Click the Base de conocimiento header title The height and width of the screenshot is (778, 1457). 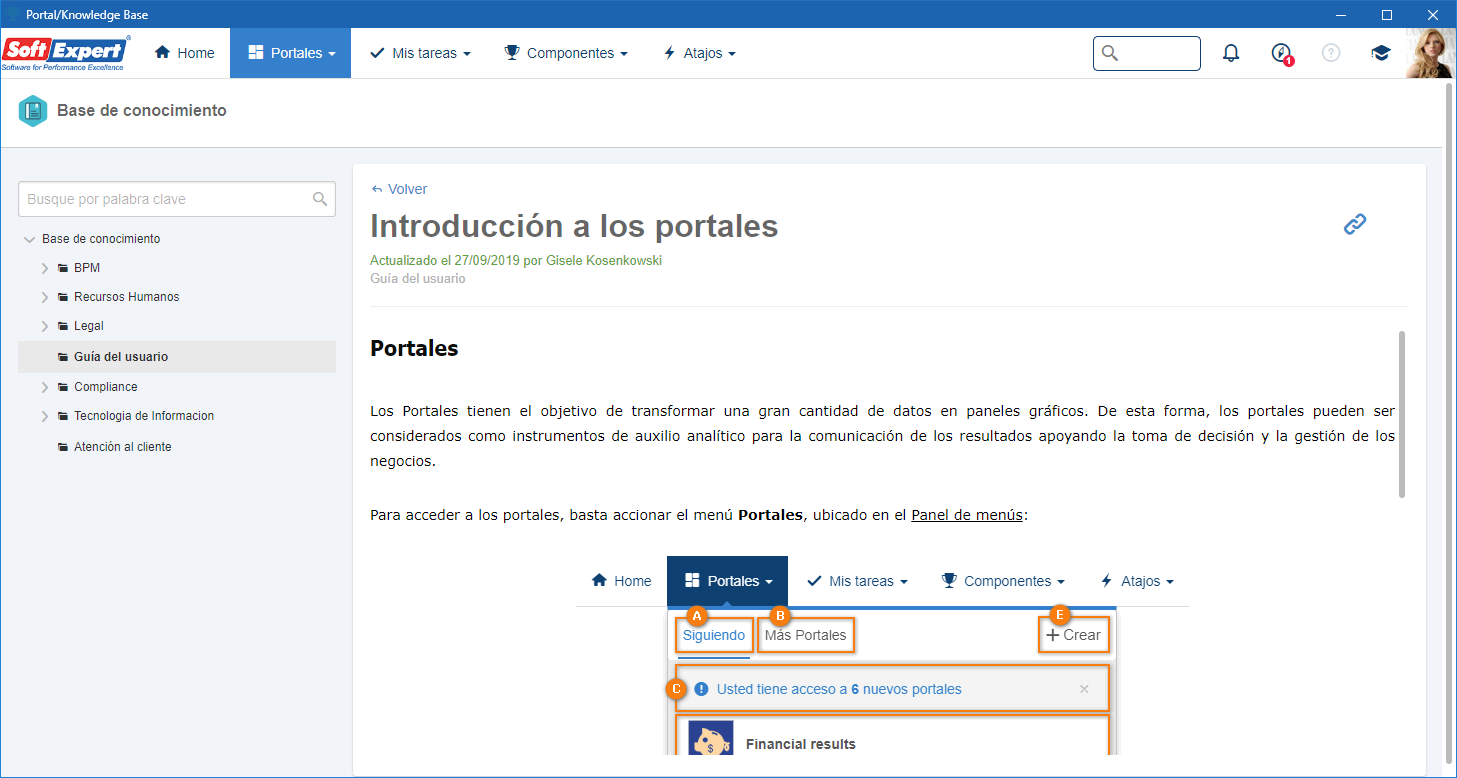[142, 111]
